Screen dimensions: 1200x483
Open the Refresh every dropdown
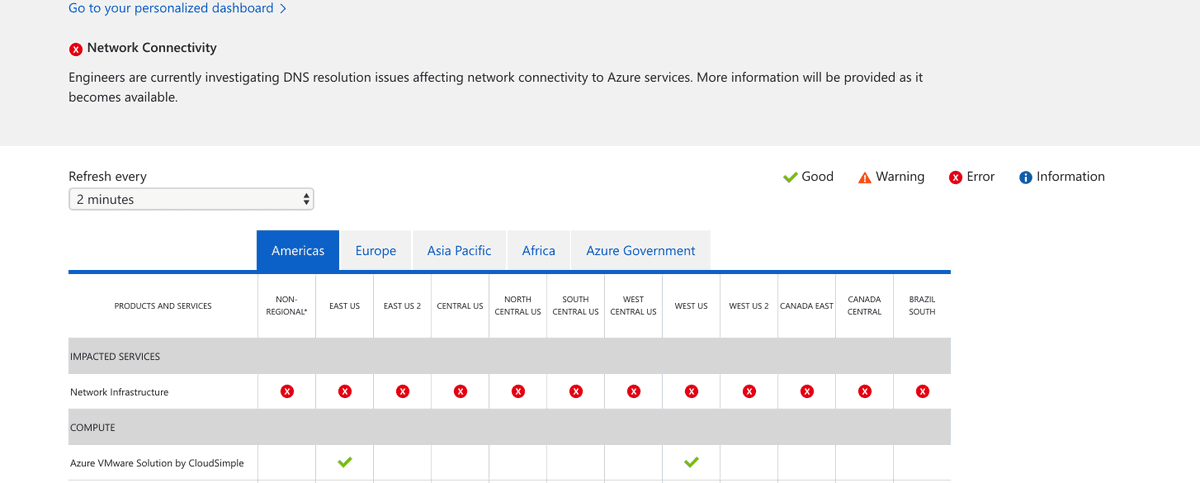[x=191, y=199]
